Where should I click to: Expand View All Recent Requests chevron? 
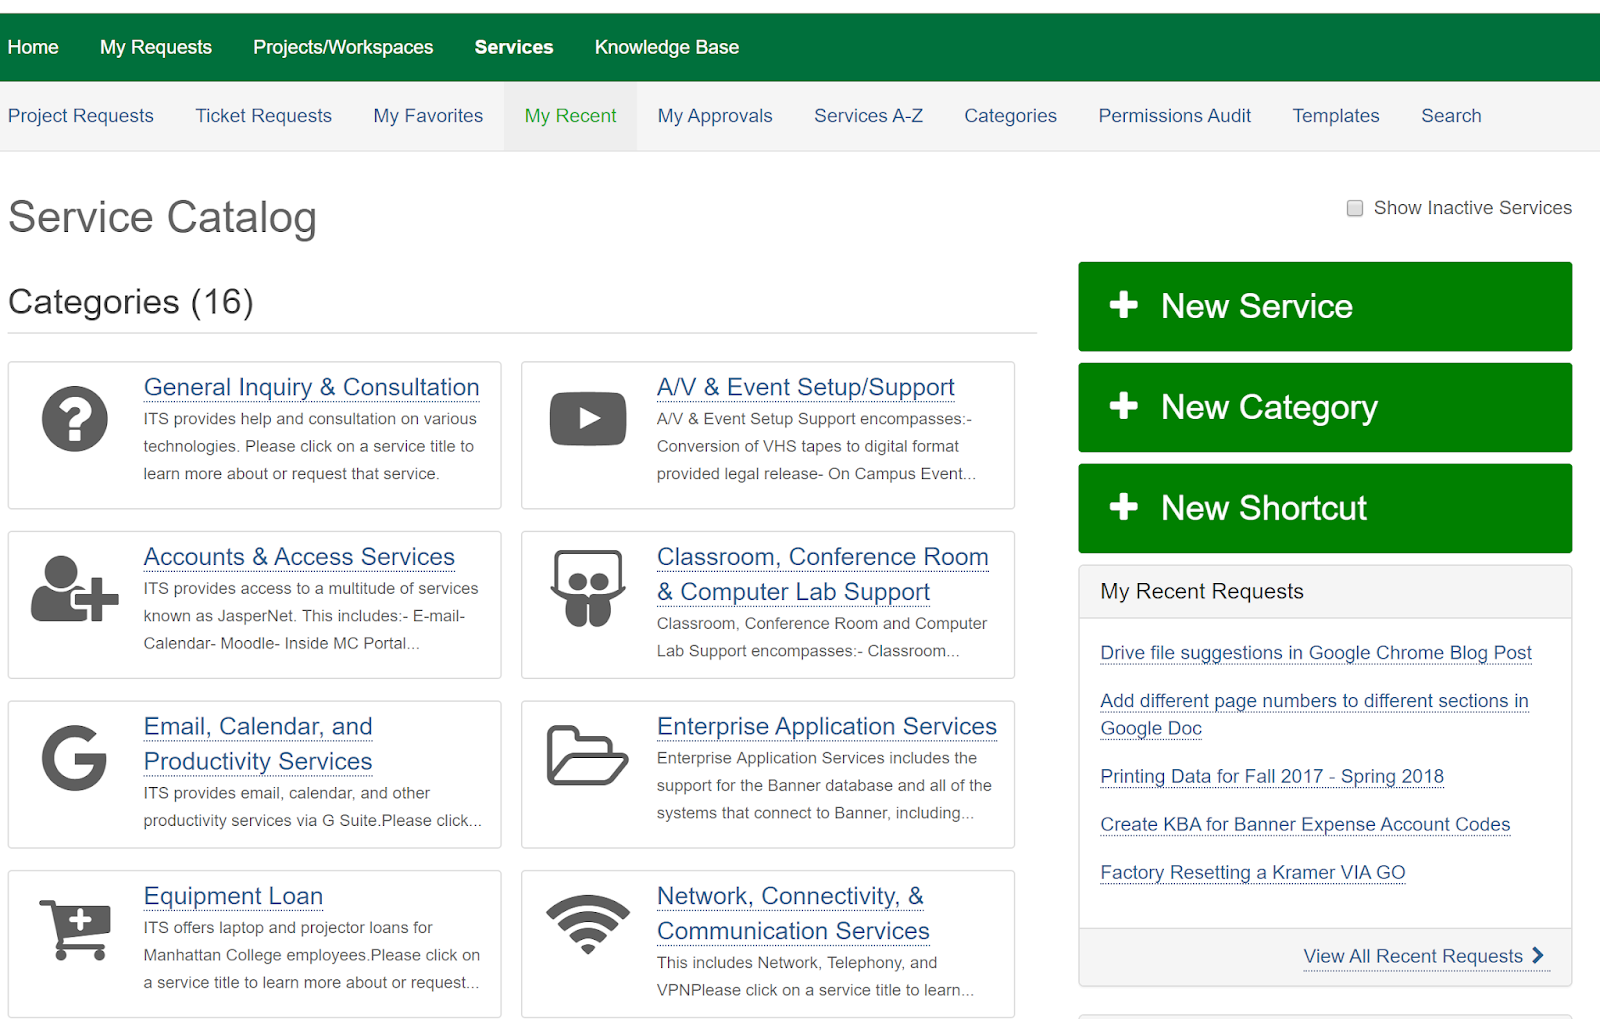(1538, 955)
